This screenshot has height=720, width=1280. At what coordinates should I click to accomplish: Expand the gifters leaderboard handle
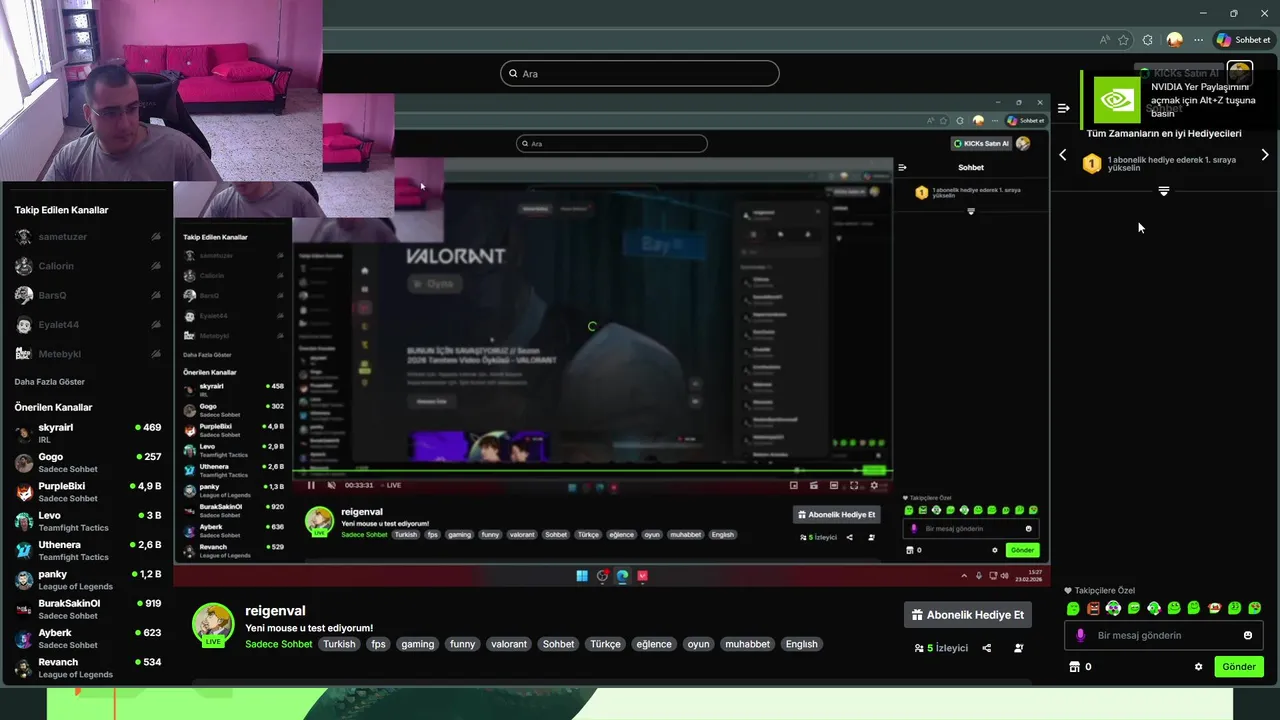1164,191
